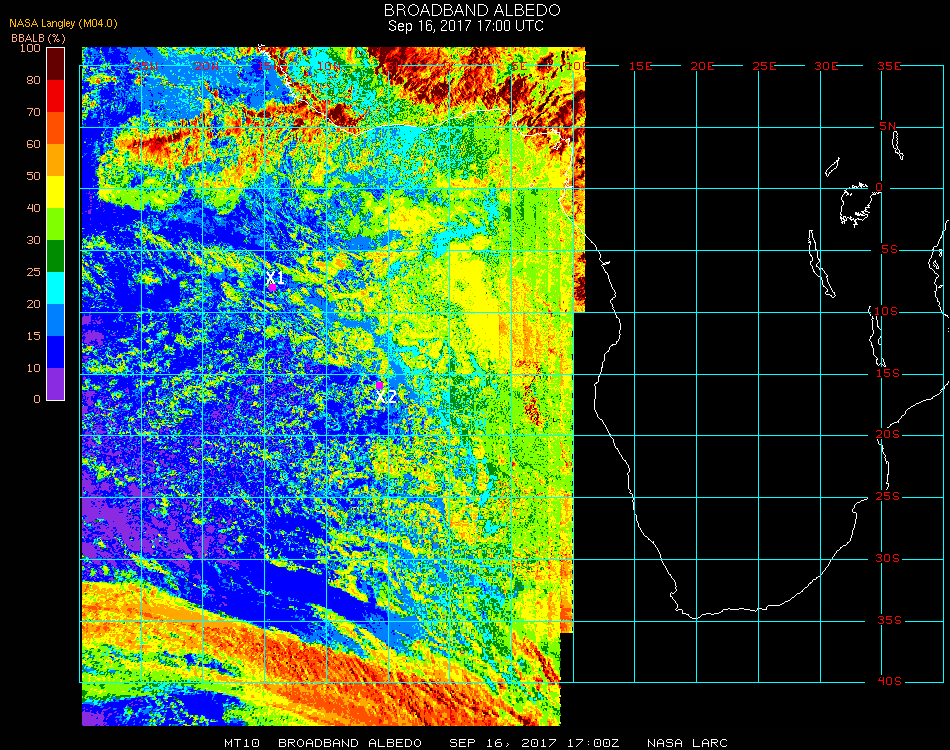
Task: Select the orange-red 60-70 colorbar swatch
Action: (x=55, y=128)
